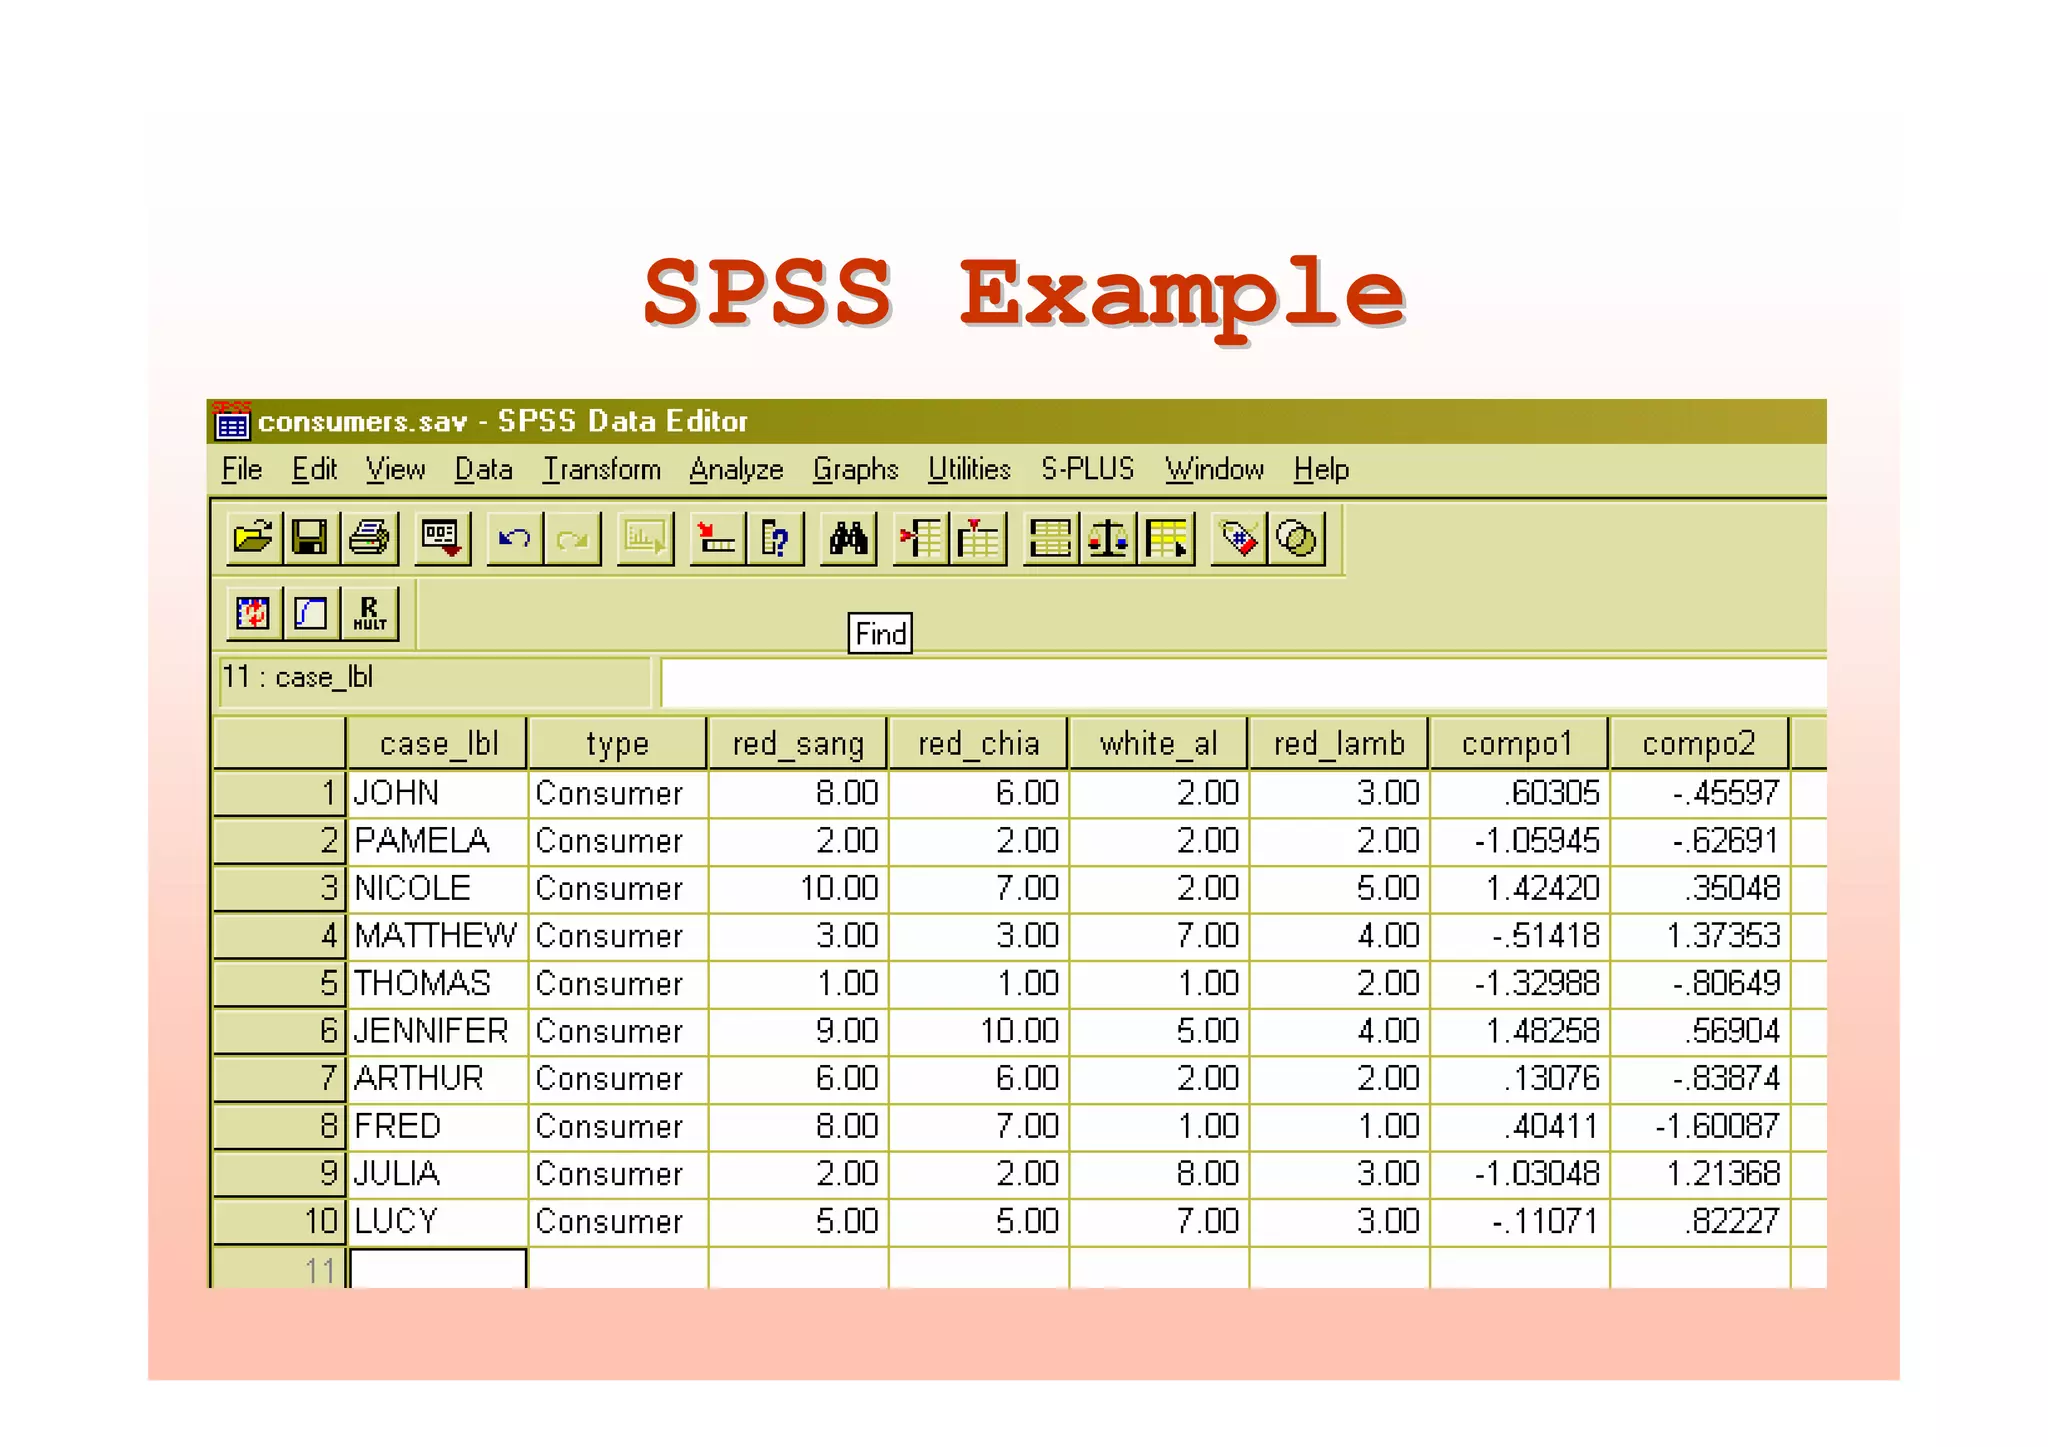Click the Find binoculars icon
The image size is (2048, 1447).
[848, 539]
